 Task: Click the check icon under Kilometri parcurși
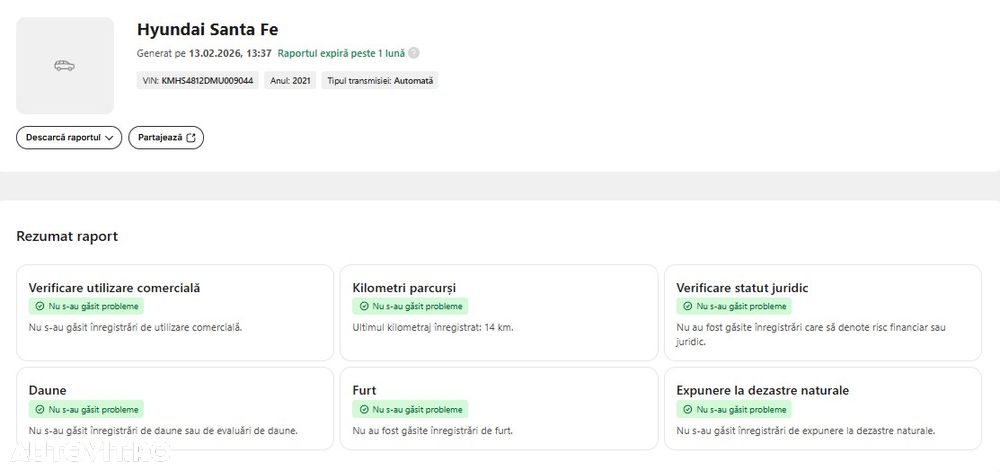click(x=364, y=307)
